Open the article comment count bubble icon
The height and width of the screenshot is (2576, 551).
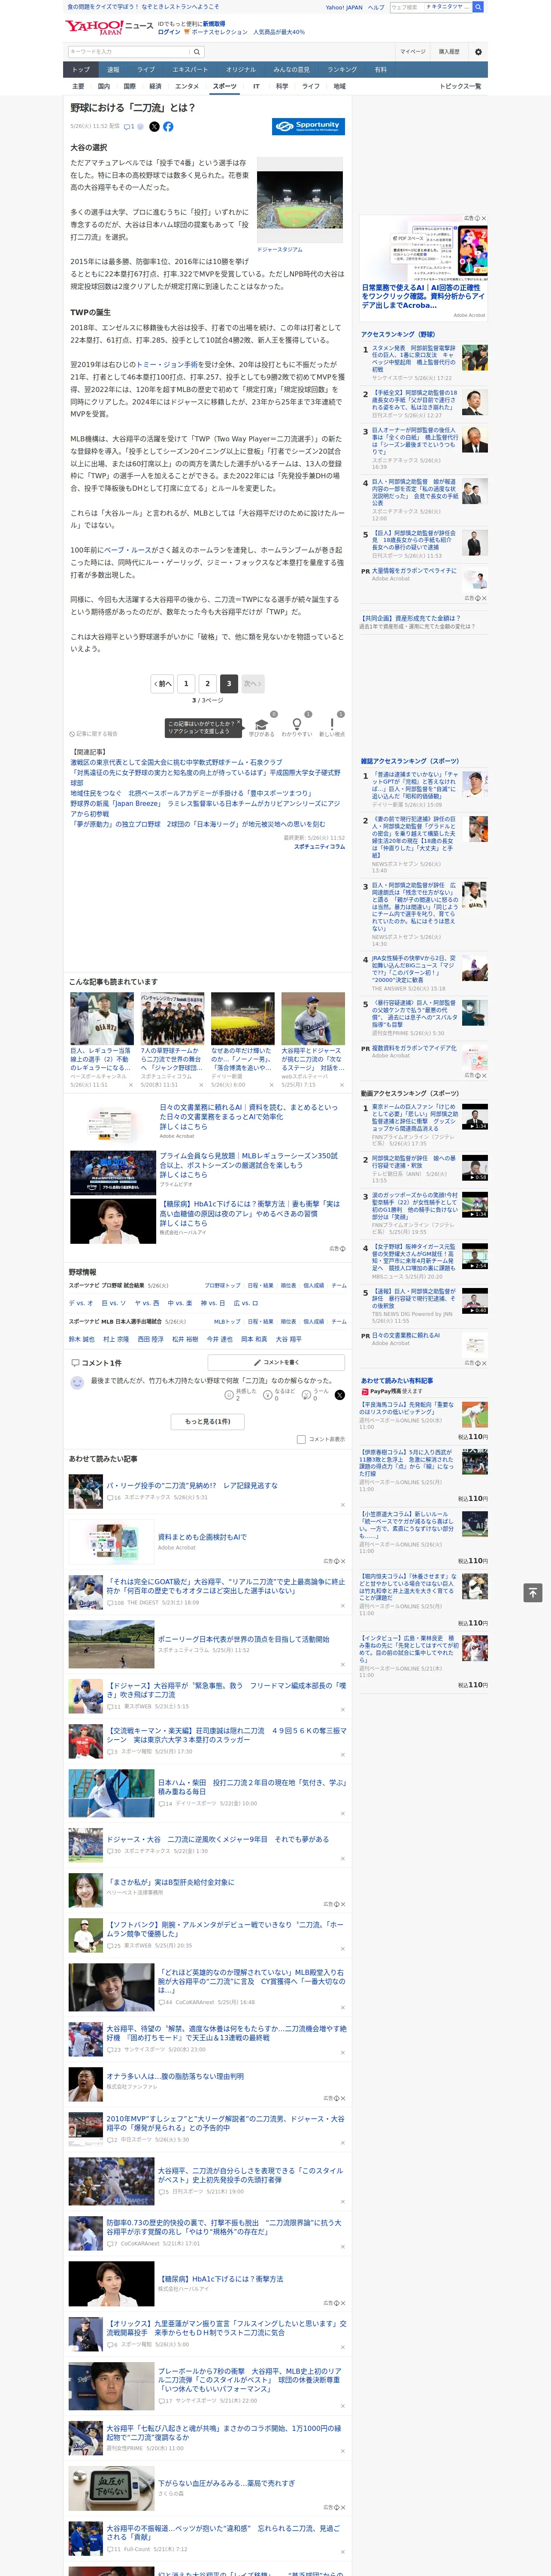pyautogui.click(x=129, y=127)
